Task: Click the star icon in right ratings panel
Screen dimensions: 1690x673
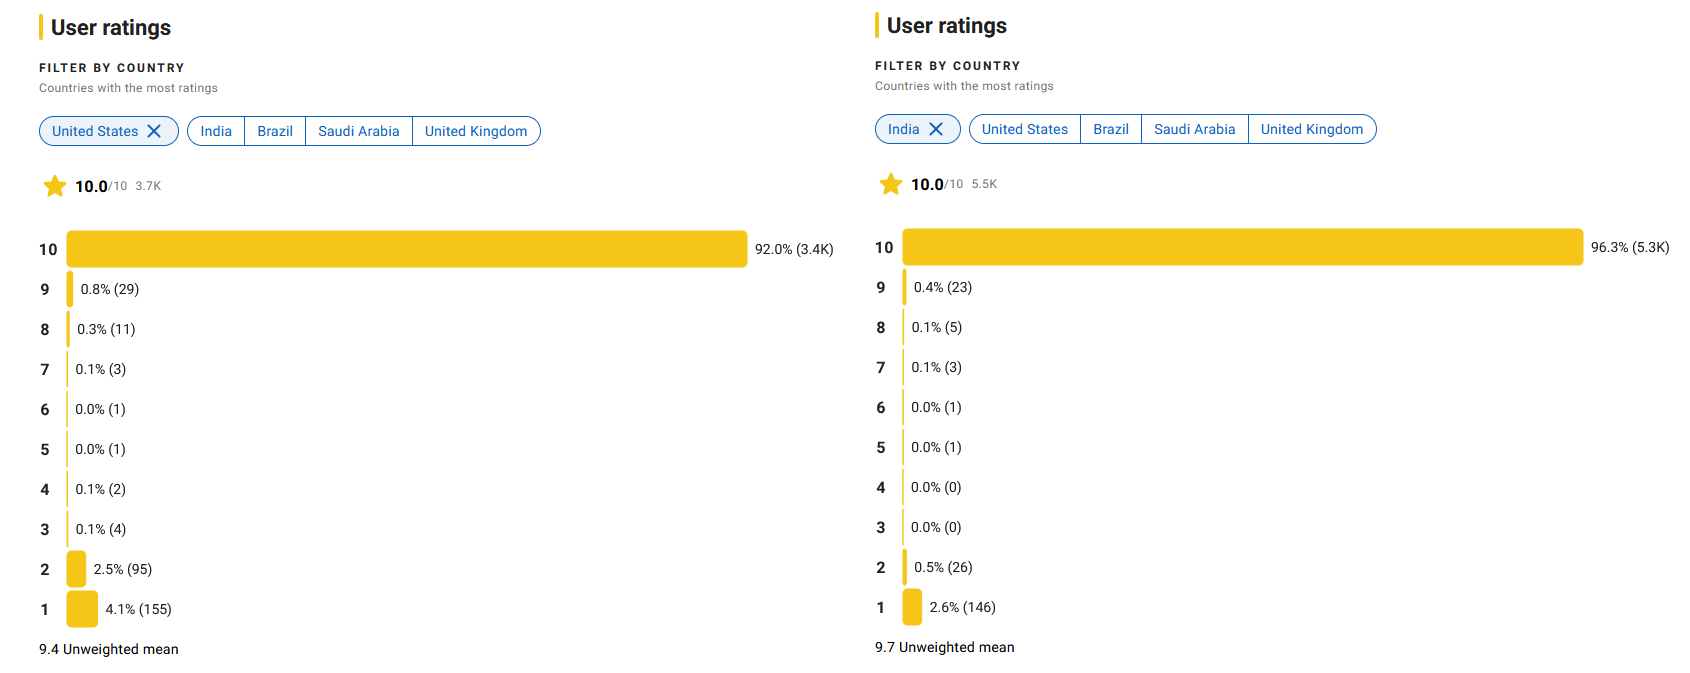Action: 891,184
